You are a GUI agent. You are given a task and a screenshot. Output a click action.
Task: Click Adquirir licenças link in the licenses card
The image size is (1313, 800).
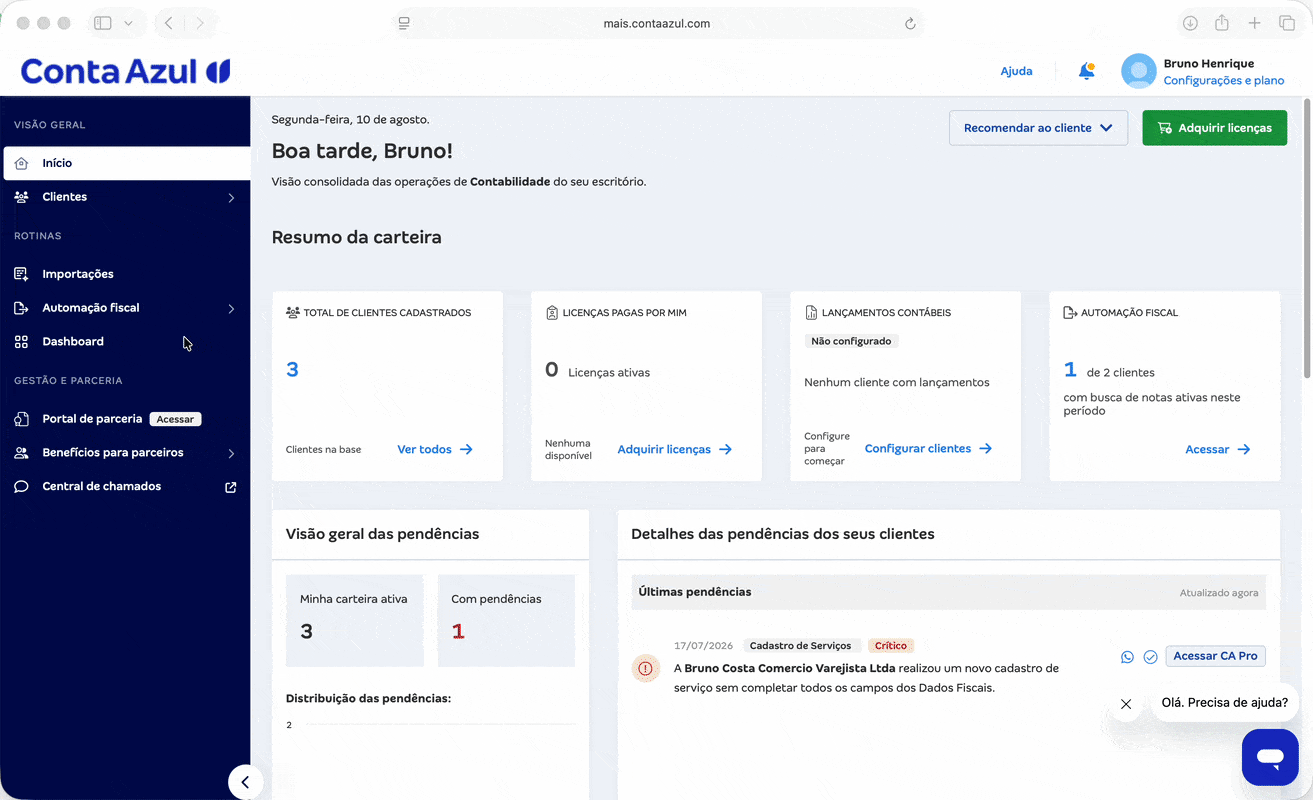[x=675, y=450]
